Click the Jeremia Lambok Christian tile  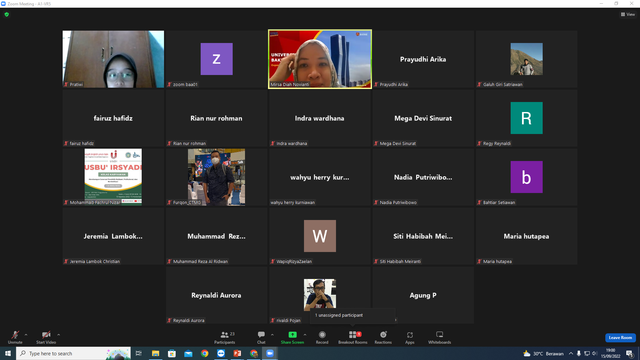pos(113,236)
